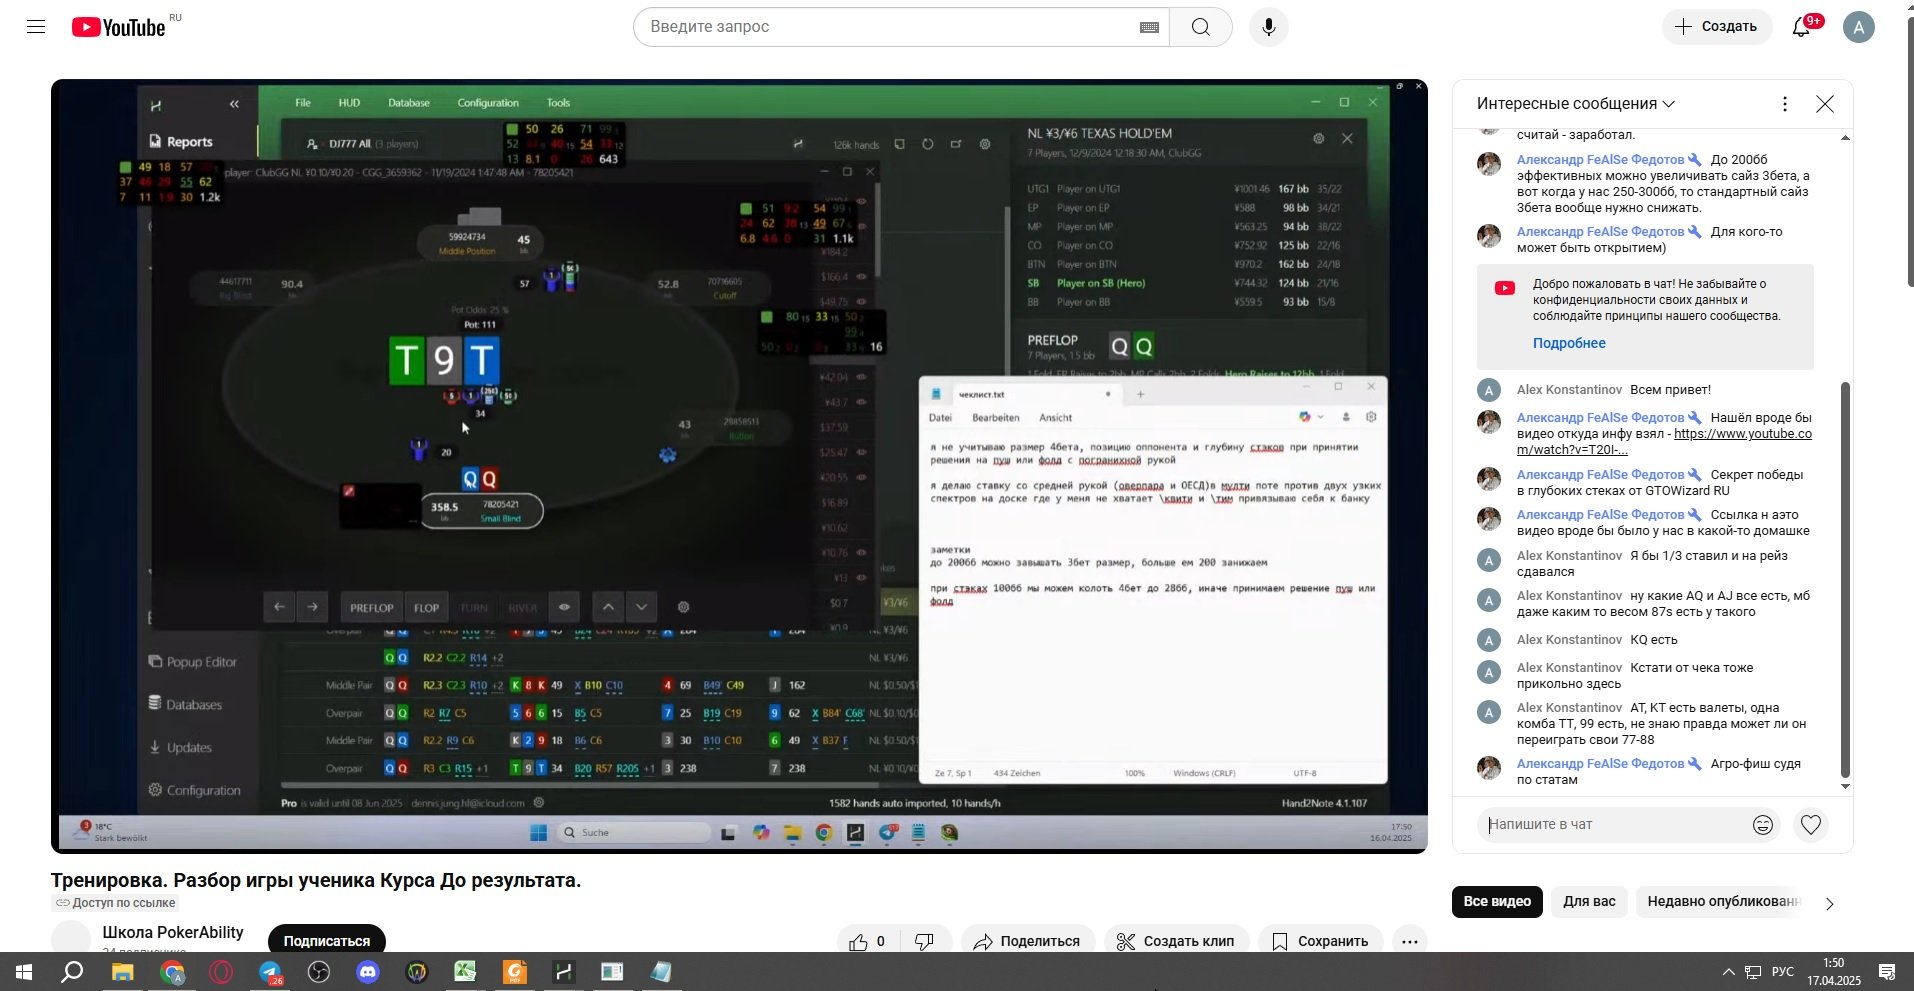Click the 'Всем привет!' chat message

coord(1670,390)
